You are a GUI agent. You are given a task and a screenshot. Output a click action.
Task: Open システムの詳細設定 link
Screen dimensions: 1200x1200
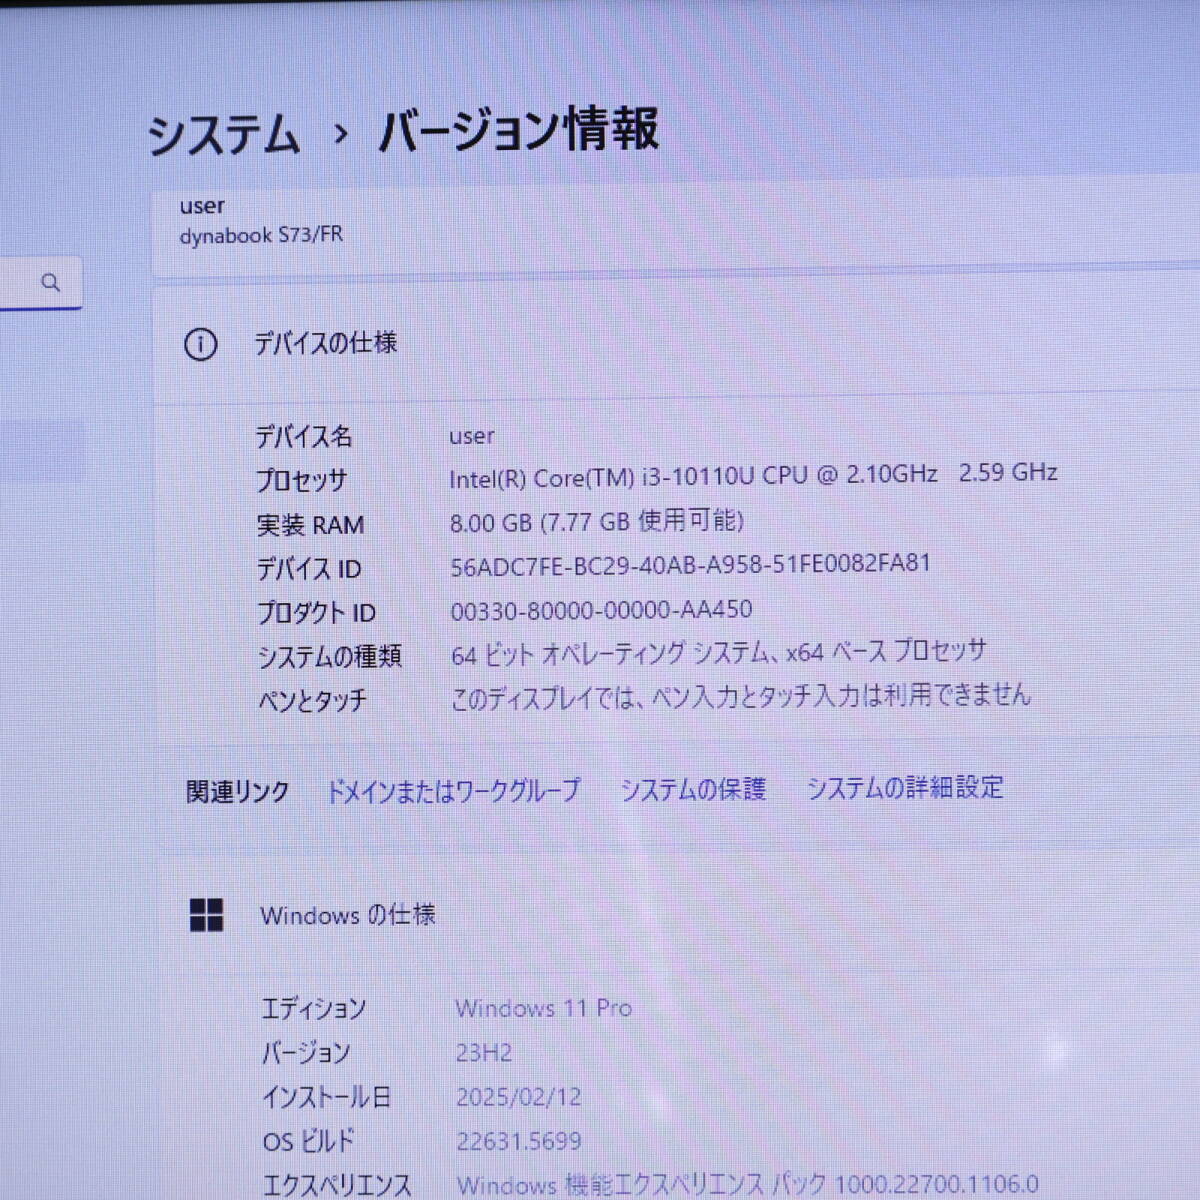coord(905,788)
